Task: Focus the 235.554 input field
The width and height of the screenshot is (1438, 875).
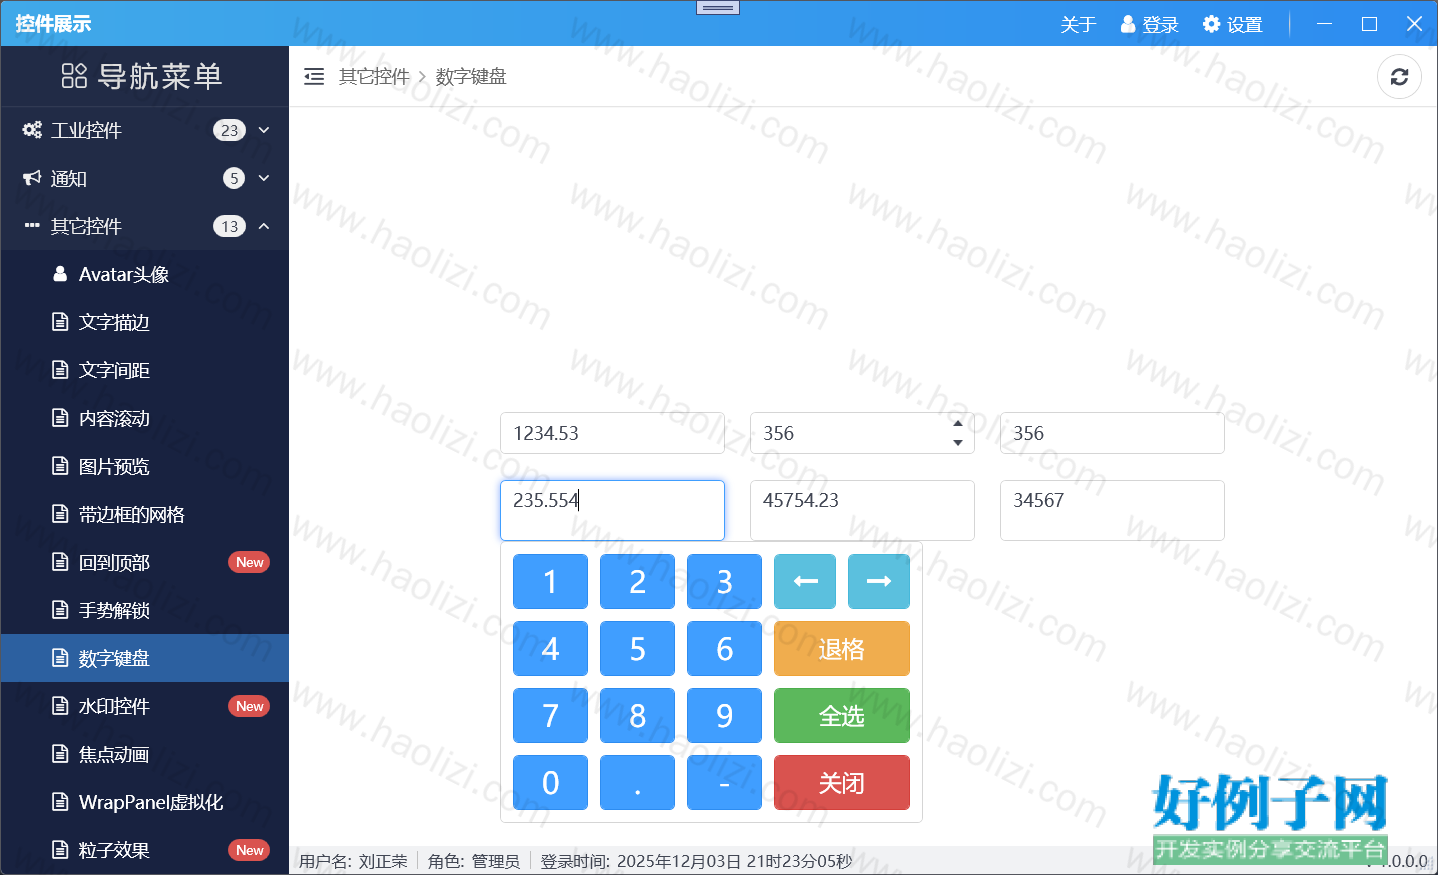Action: (612, 510)
